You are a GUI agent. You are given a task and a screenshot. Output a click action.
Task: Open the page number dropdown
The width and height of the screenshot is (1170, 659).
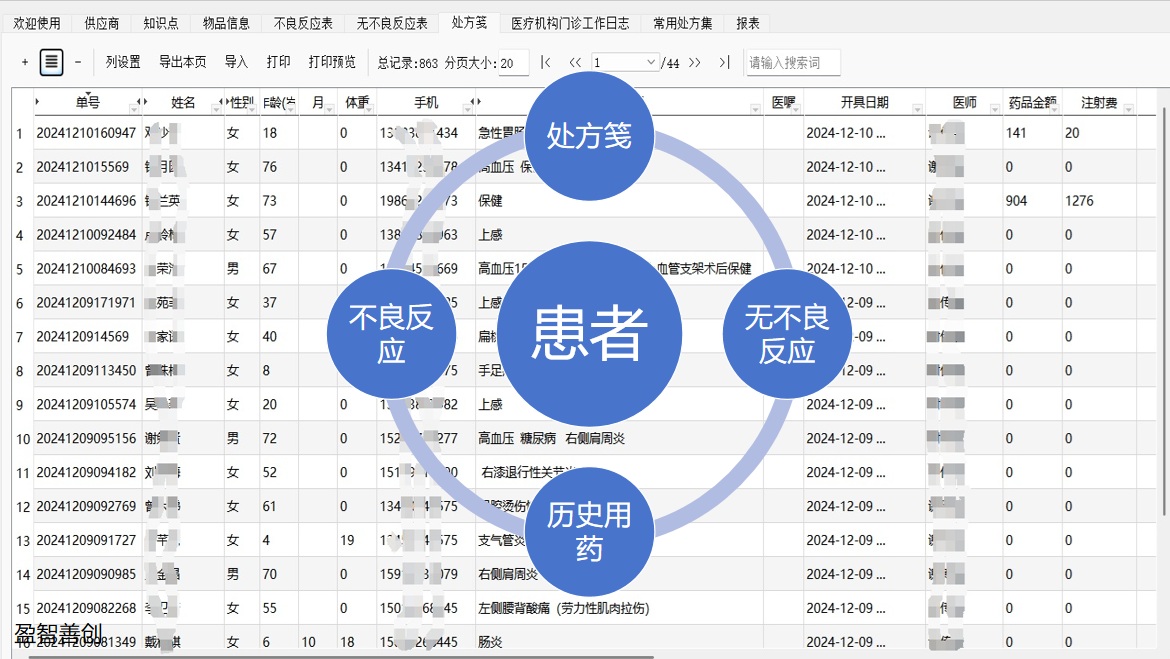651,62
